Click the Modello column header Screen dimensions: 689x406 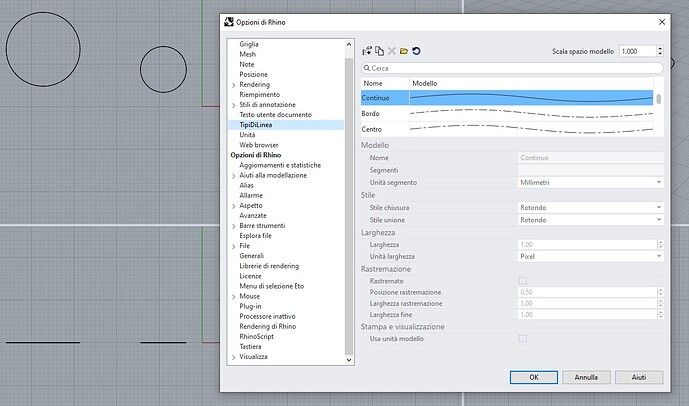click(531, 83)
